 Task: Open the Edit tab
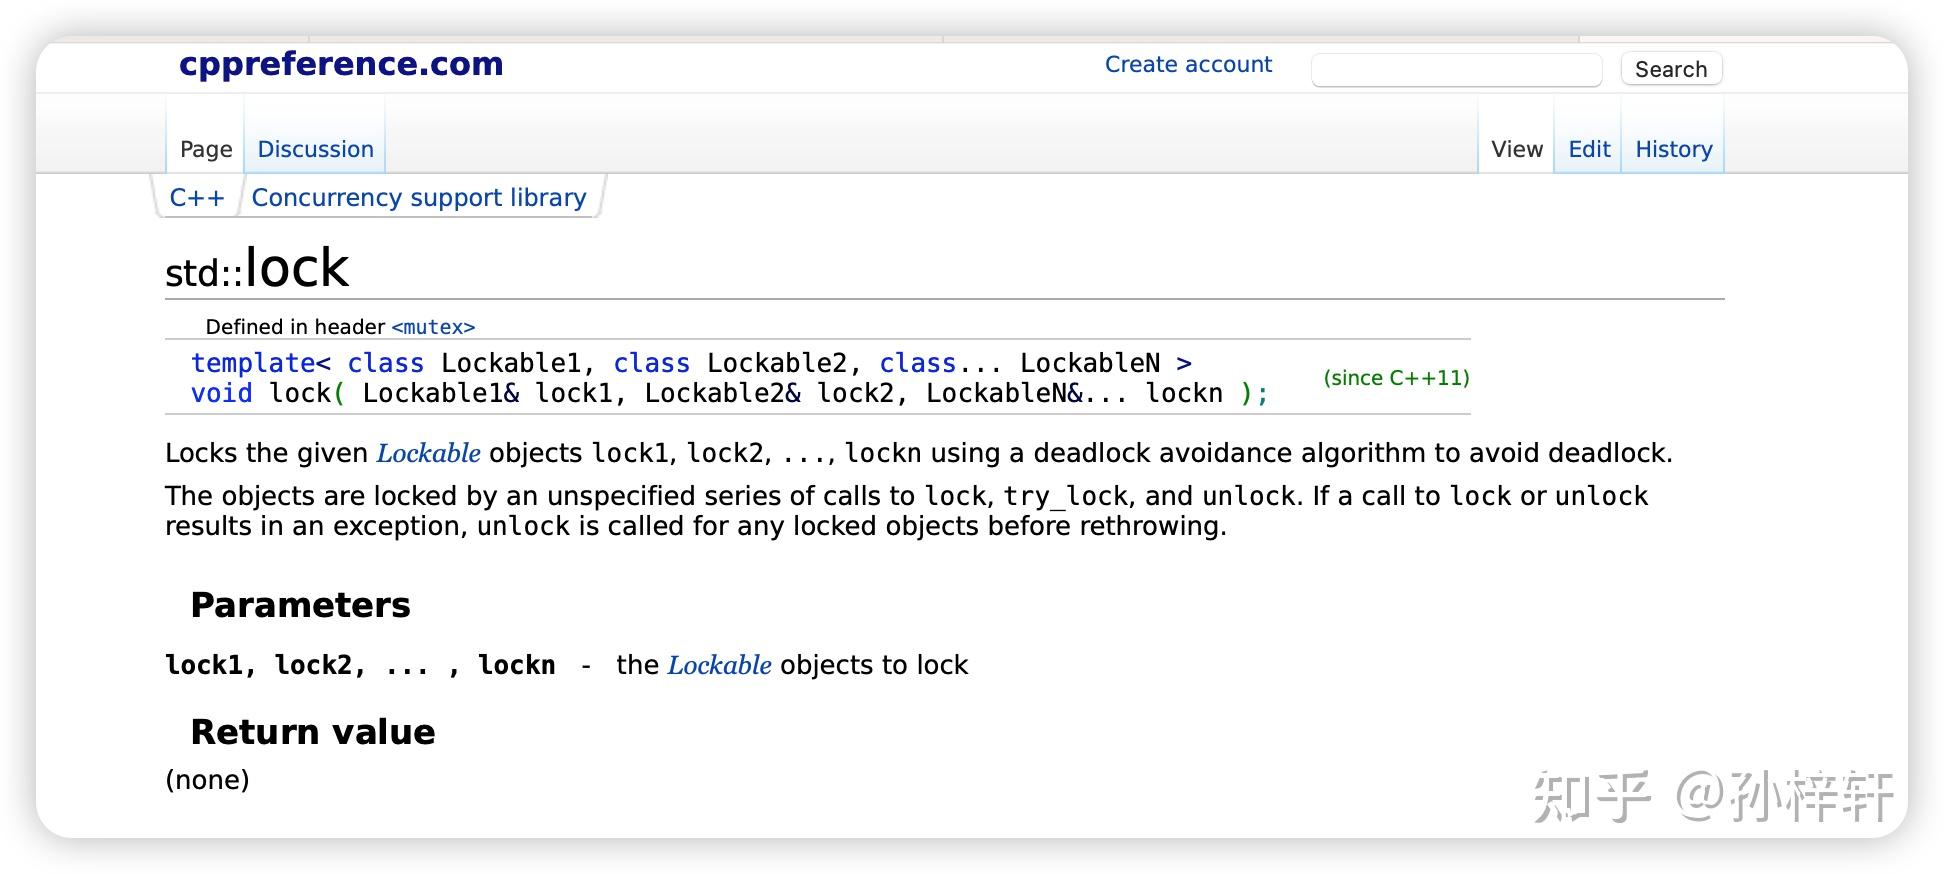(1589, 150)
